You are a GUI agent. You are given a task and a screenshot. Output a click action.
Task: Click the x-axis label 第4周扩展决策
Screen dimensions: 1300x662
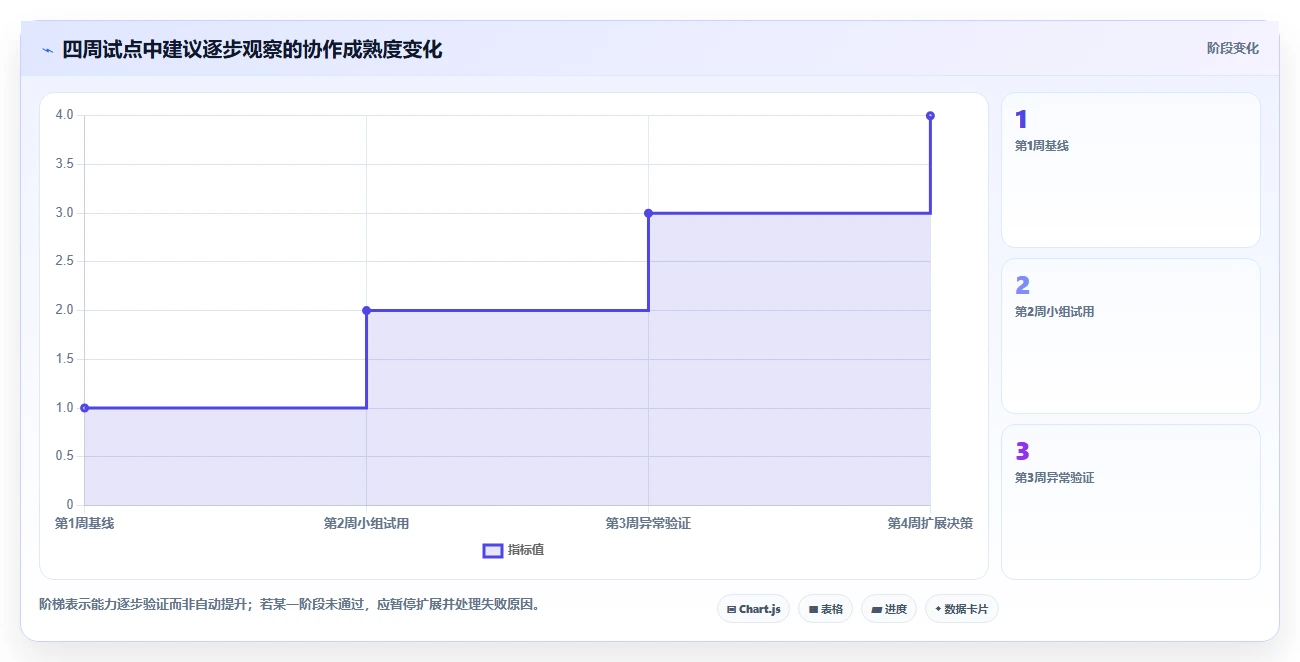pyautogui.click(x=930, y=523)
